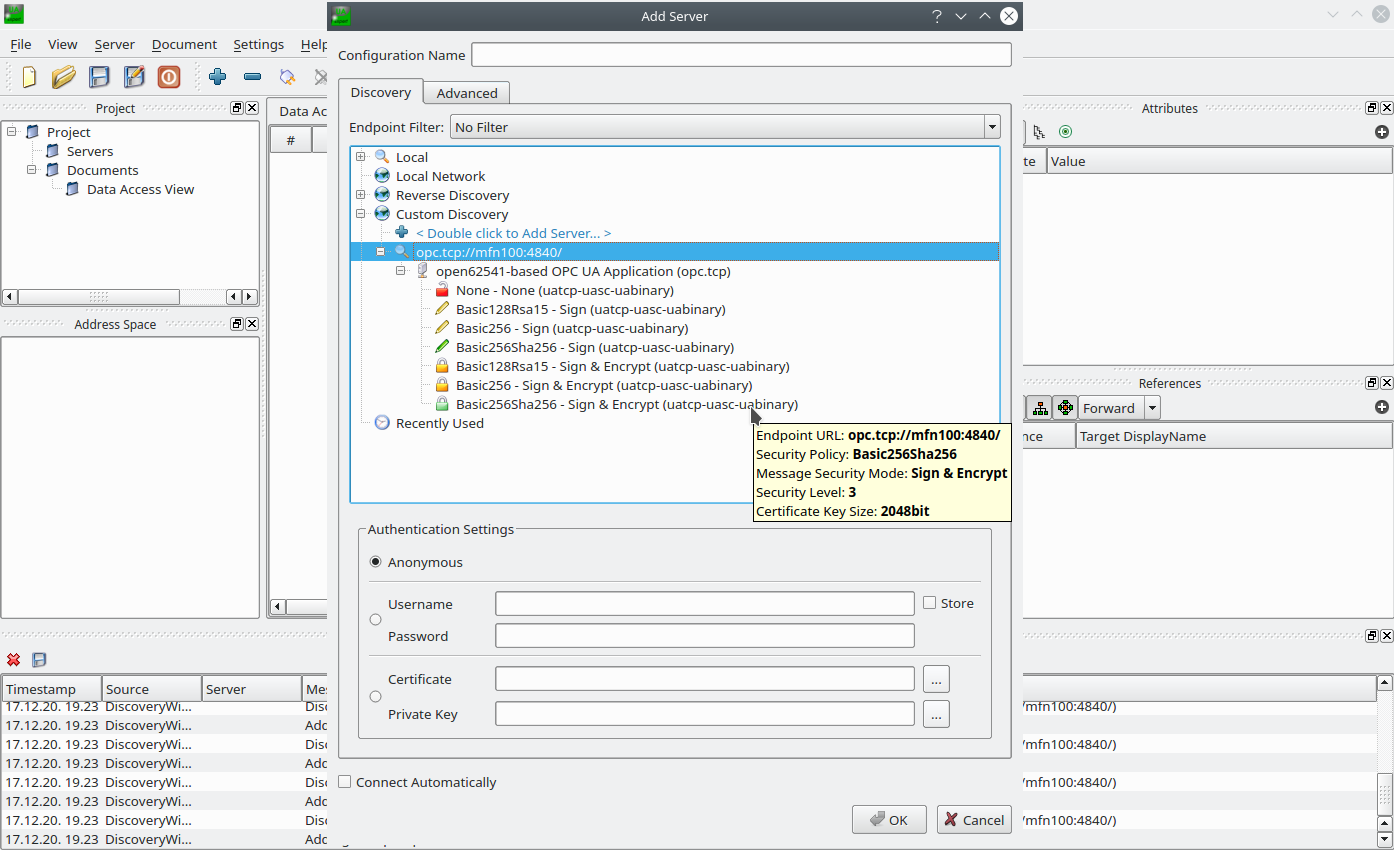The height and width of the screenshot is (850, 1394).
Task: Collapse the Custom Discovery tree node
Action: click(x=361, y=214)
